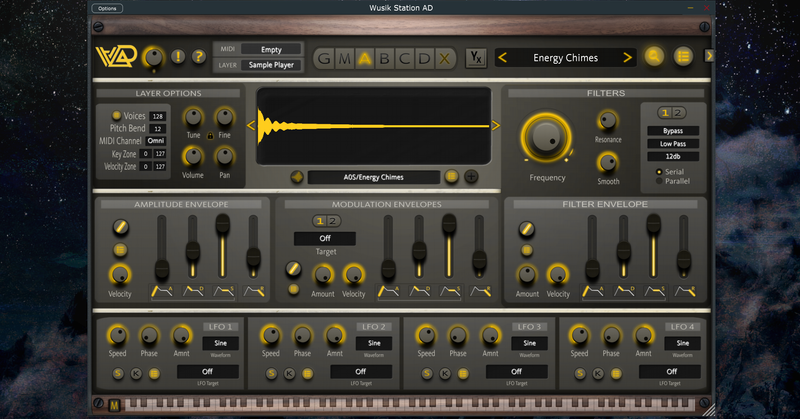Go to next preset arrow

click(628, 58)
